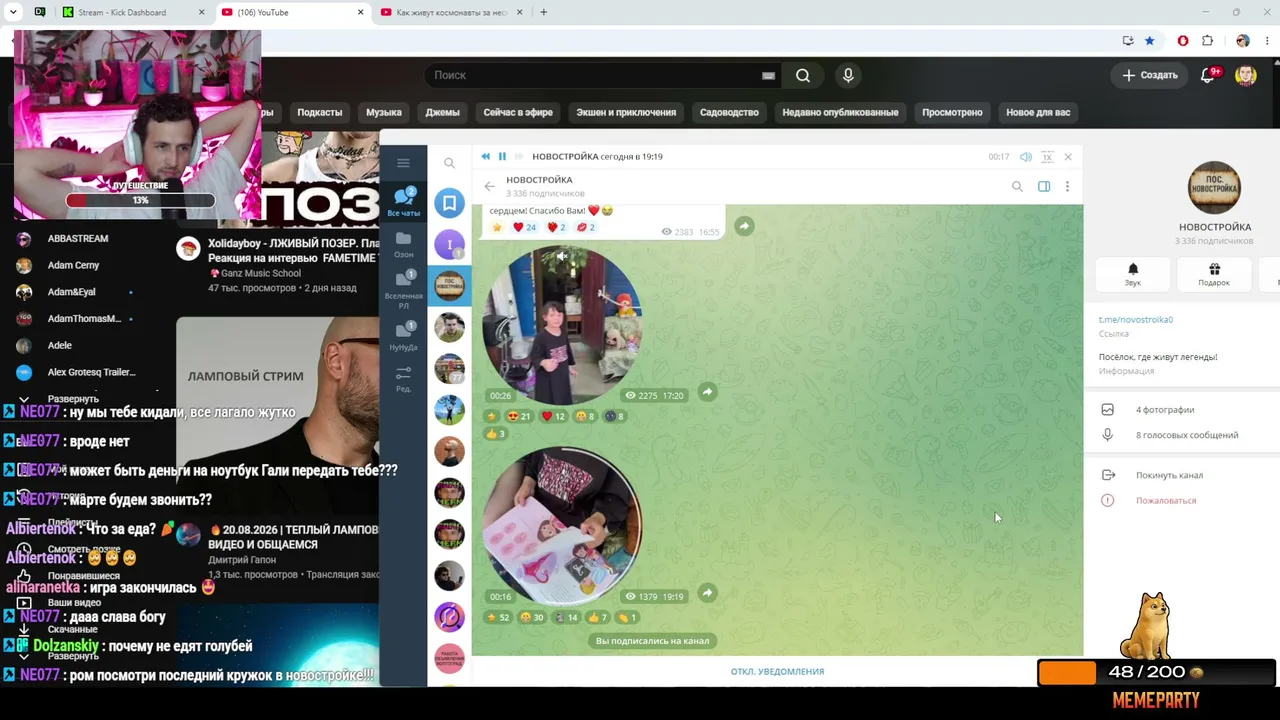Open Saved Messages bookmark chat
Image resolution: width=1280 pixels, height=720 pixels.
[x=449, y=203]
